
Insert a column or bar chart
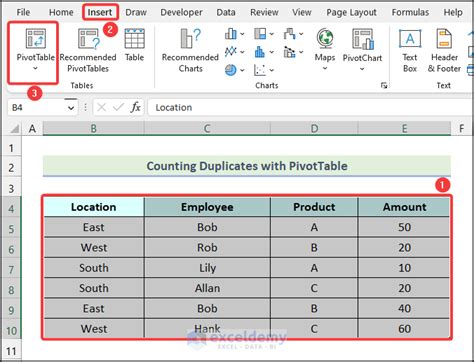tap(231, 34)
